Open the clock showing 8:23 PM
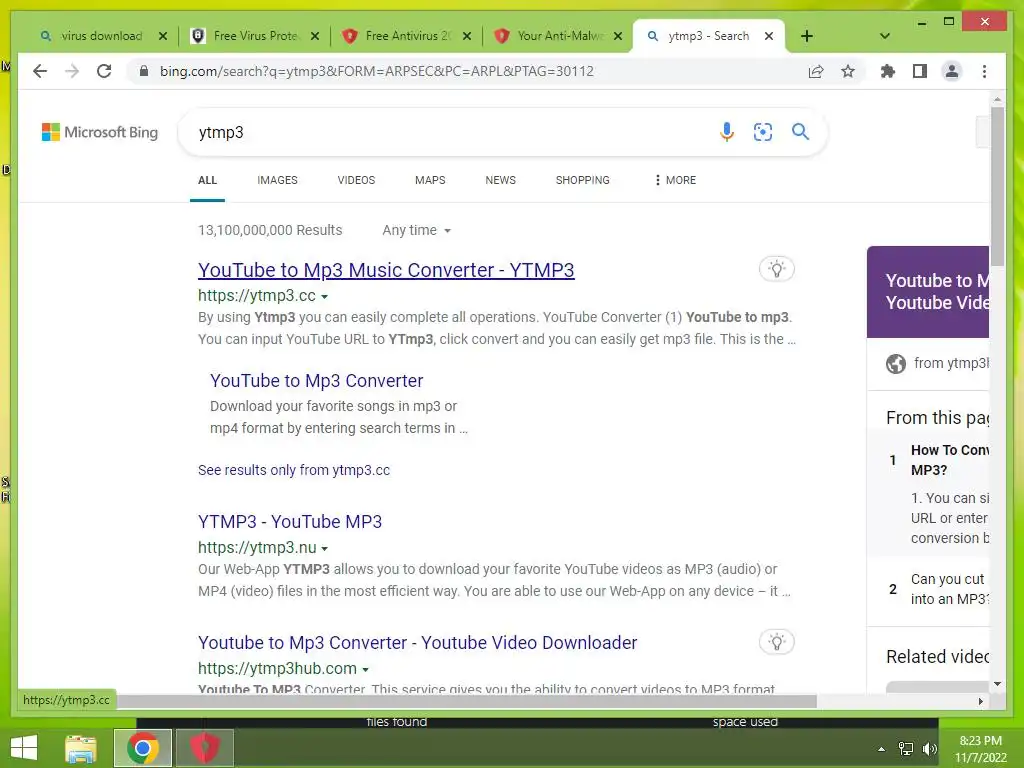The image size is (1024, 768). (980, 749)
